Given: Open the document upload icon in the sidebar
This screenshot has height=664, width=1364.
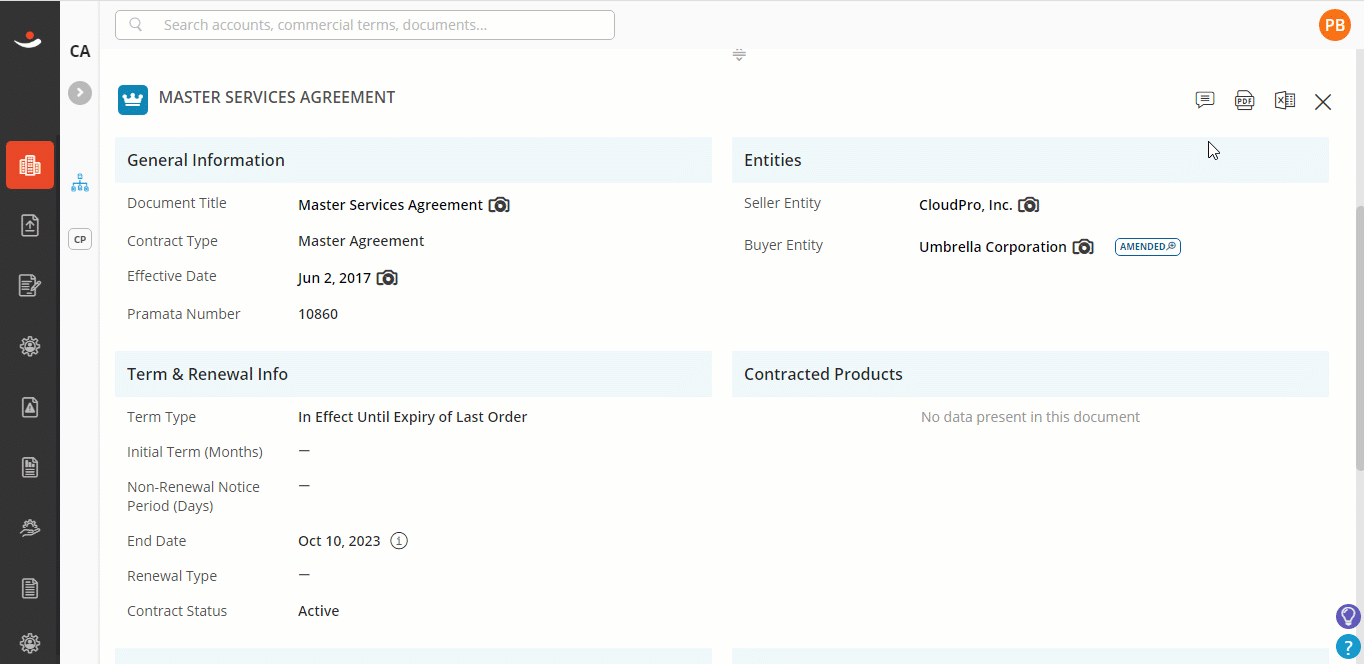Looking at the screenshot, I should (x=30, y=226).
